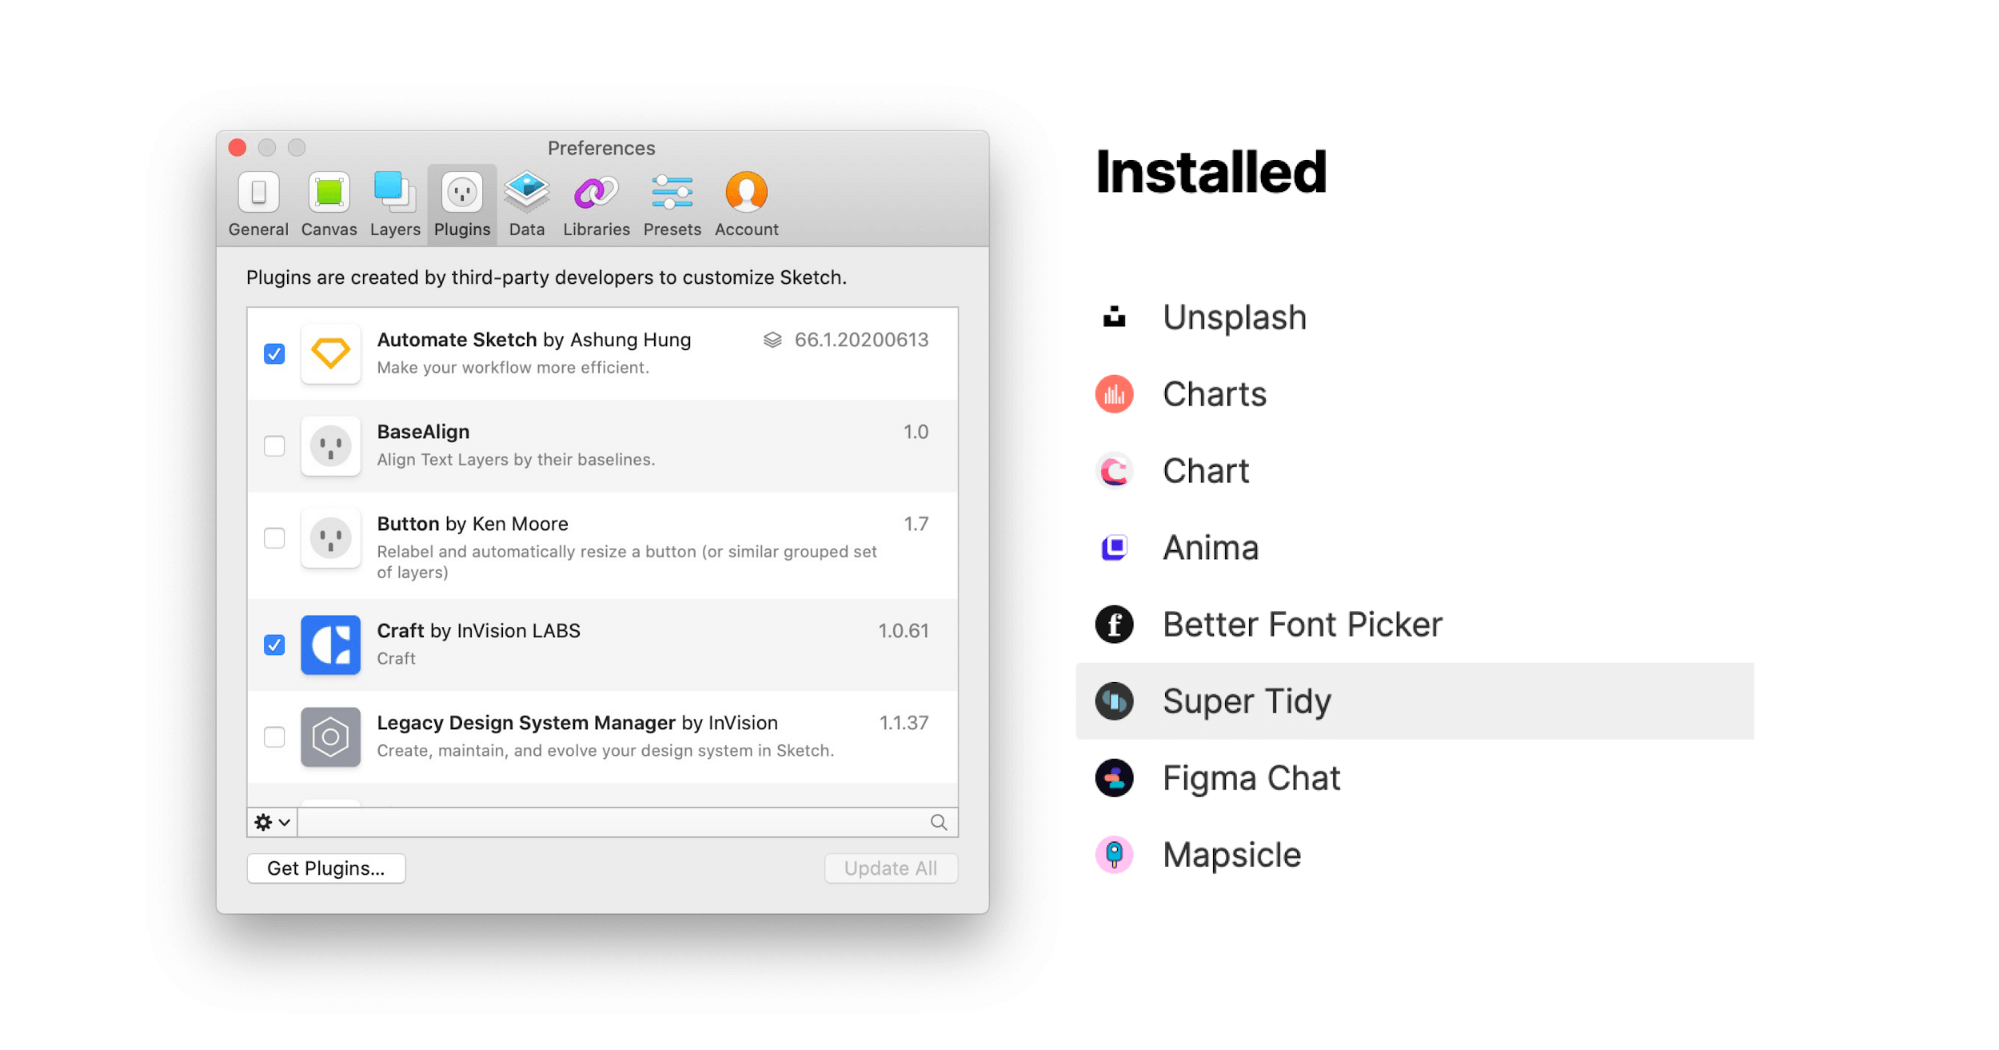Viewport: 1999px width, 1050px height.
Task: Select the Data preferences icon
Action: coord(527,204)
